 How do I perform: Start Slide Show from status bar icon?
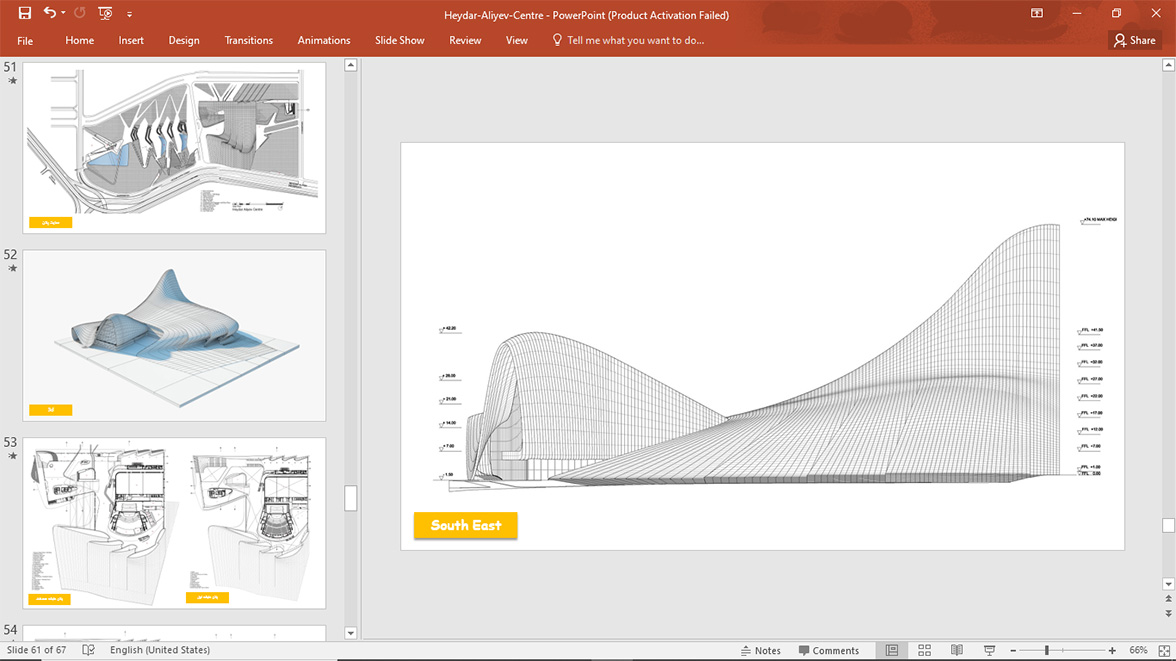pyautogui.click(x=989, y=650)
